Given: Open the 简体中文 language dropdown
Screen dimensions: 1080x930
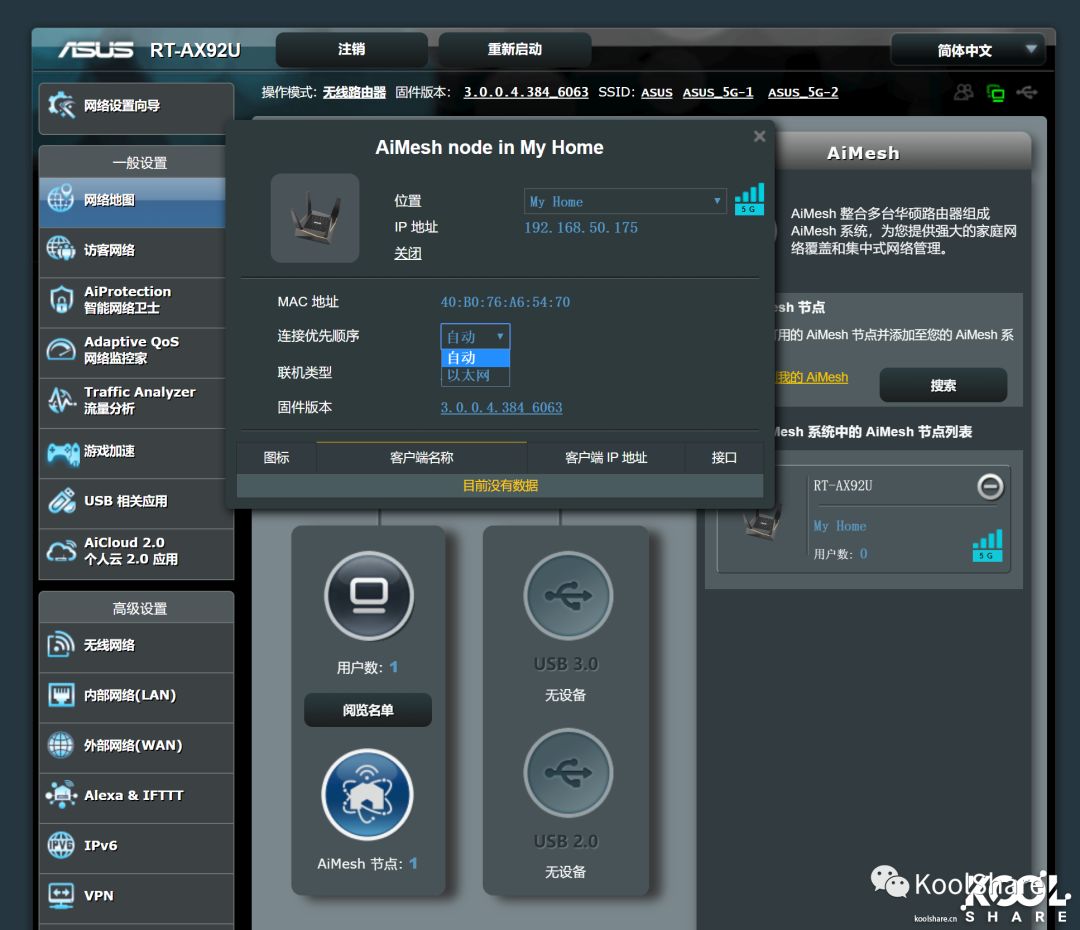Looking at the screenshot, I should 968,50.
